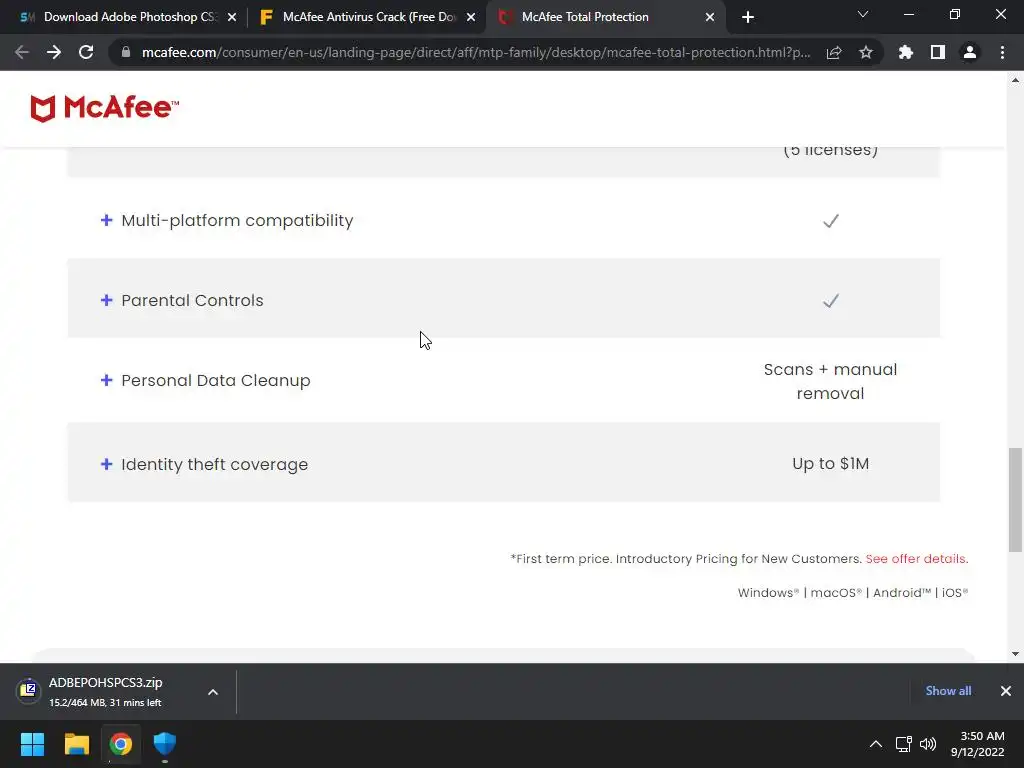The width and height of the screenshot is (1024, 768).
Task: Bookmark this tab with star icon
Action: (866, 52)
